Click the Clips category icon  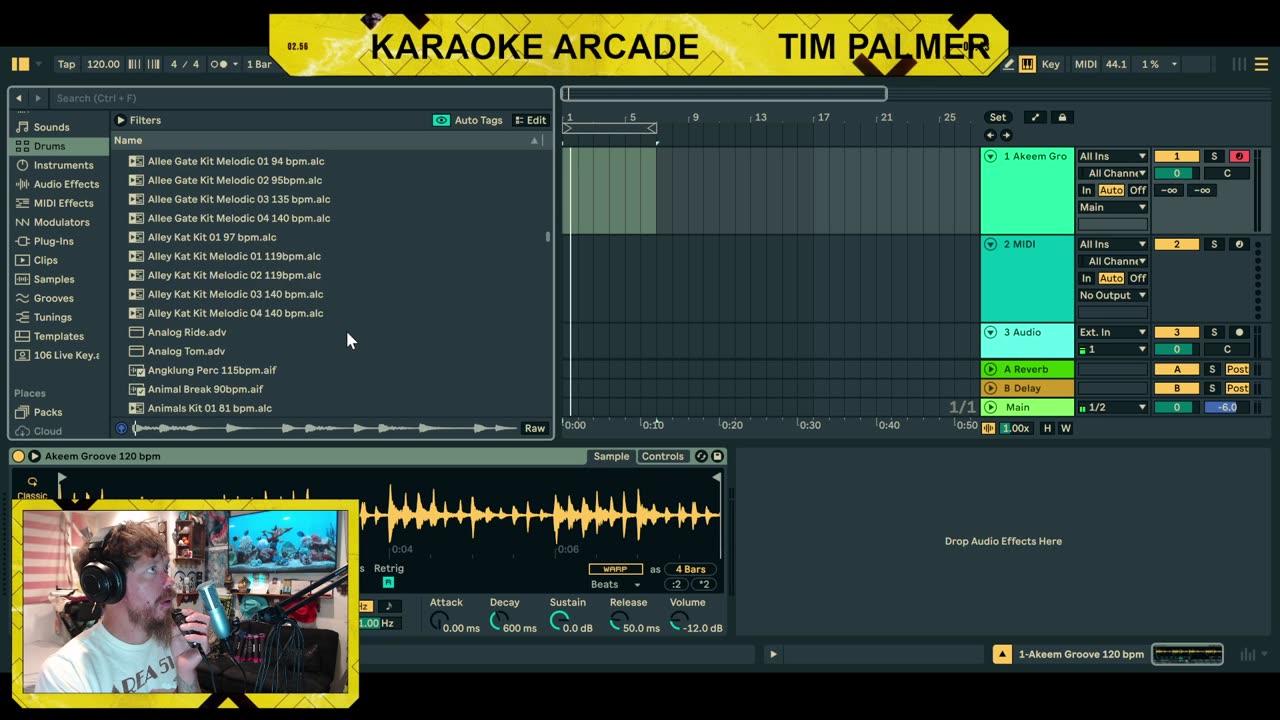(23, 260)
